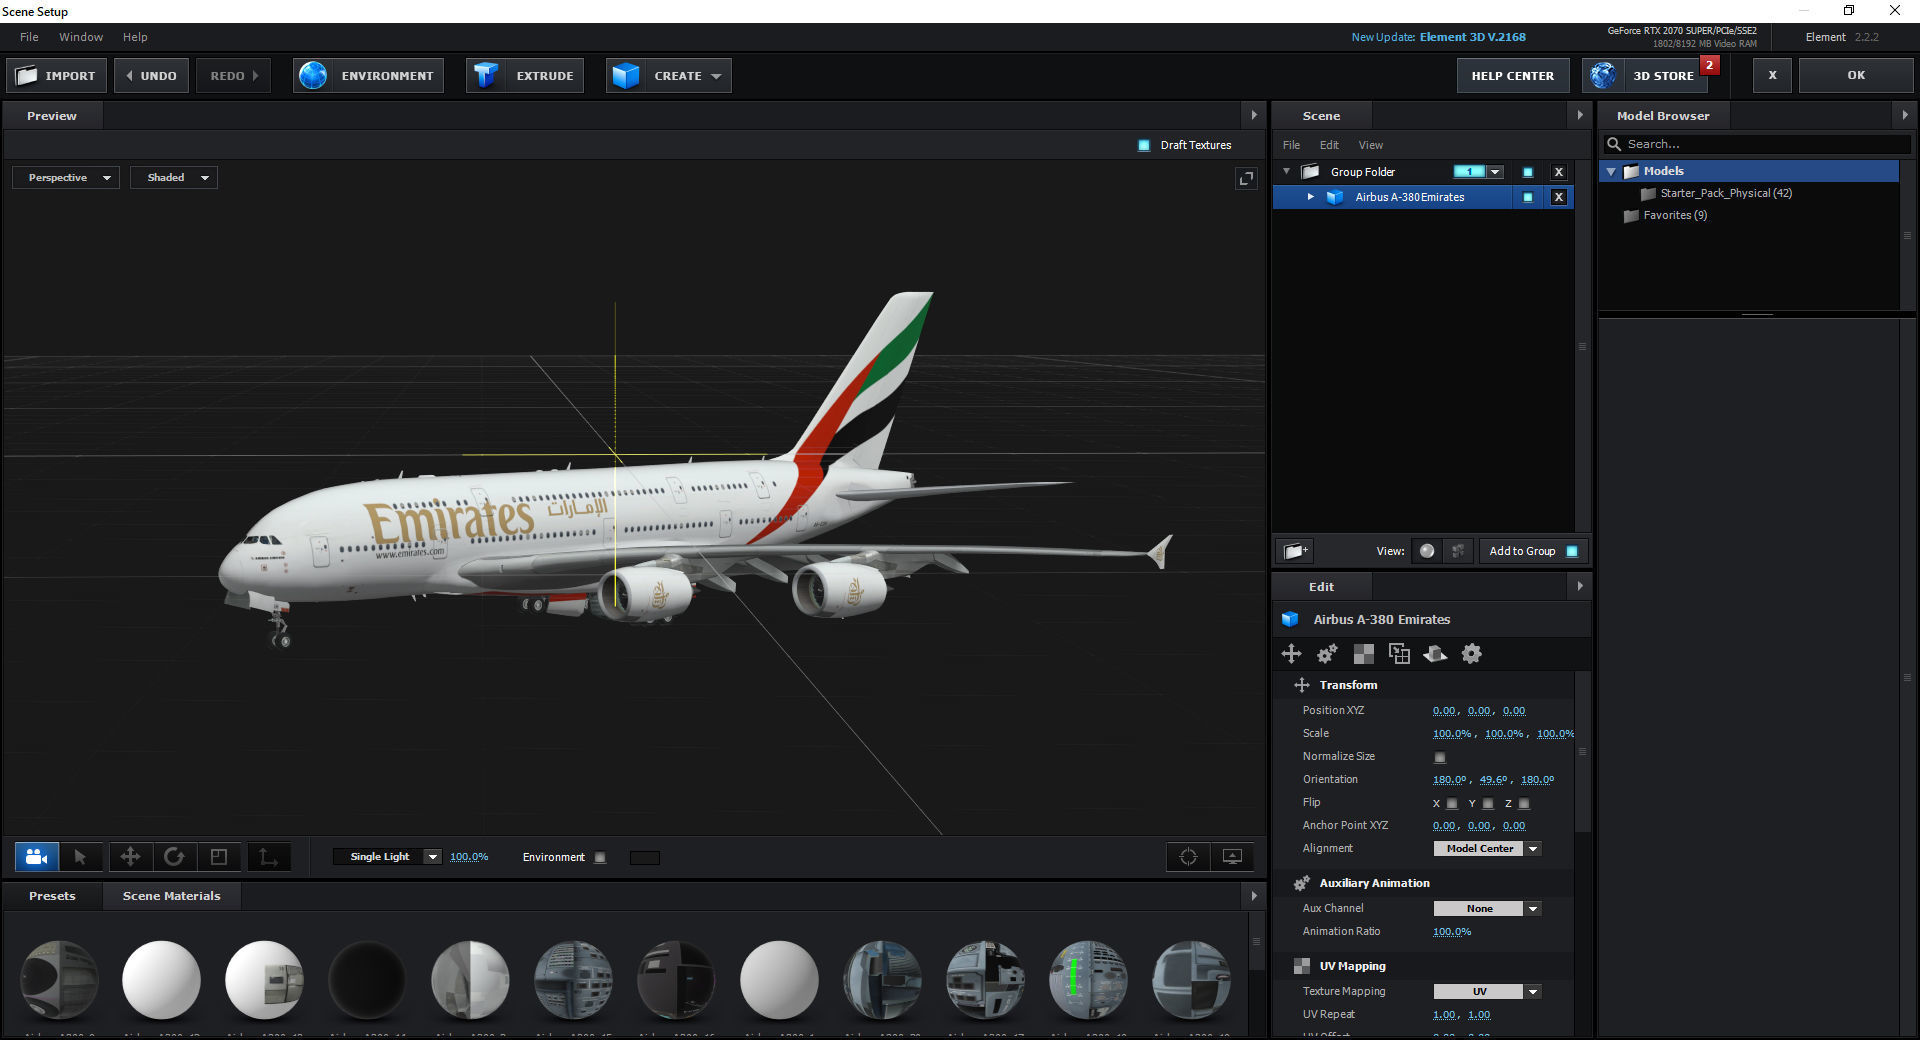Screen dimensions: 1920x1040
Task: Toggle Normalize Size checkbox
Action: 1440,757
